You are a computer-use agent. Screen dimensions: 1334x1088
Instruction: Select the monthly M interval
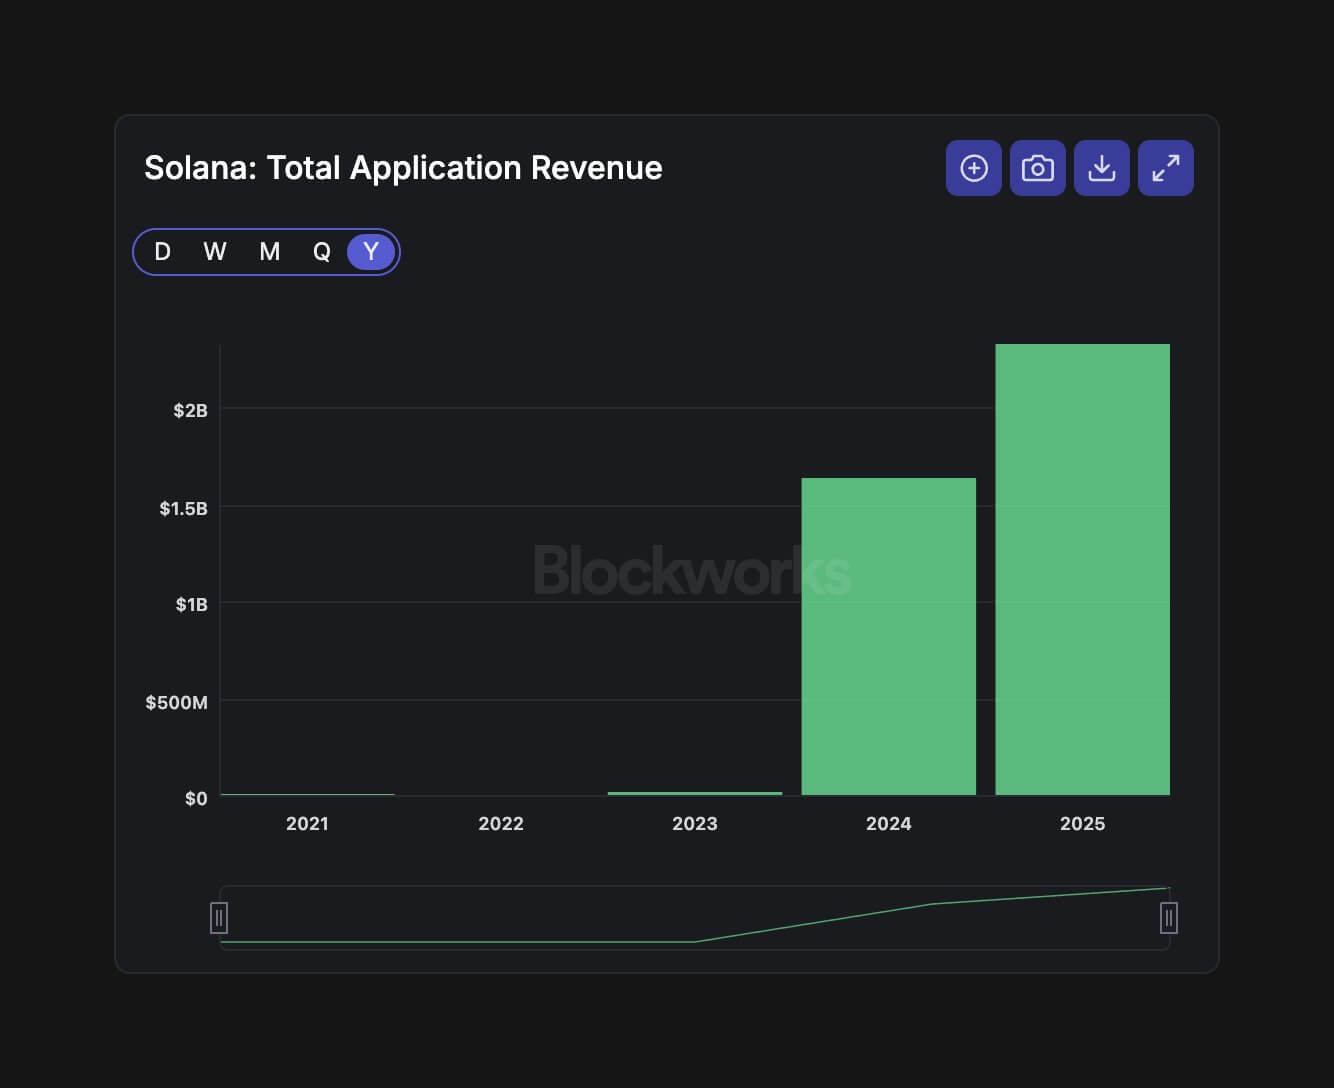[x=268, y=251]
